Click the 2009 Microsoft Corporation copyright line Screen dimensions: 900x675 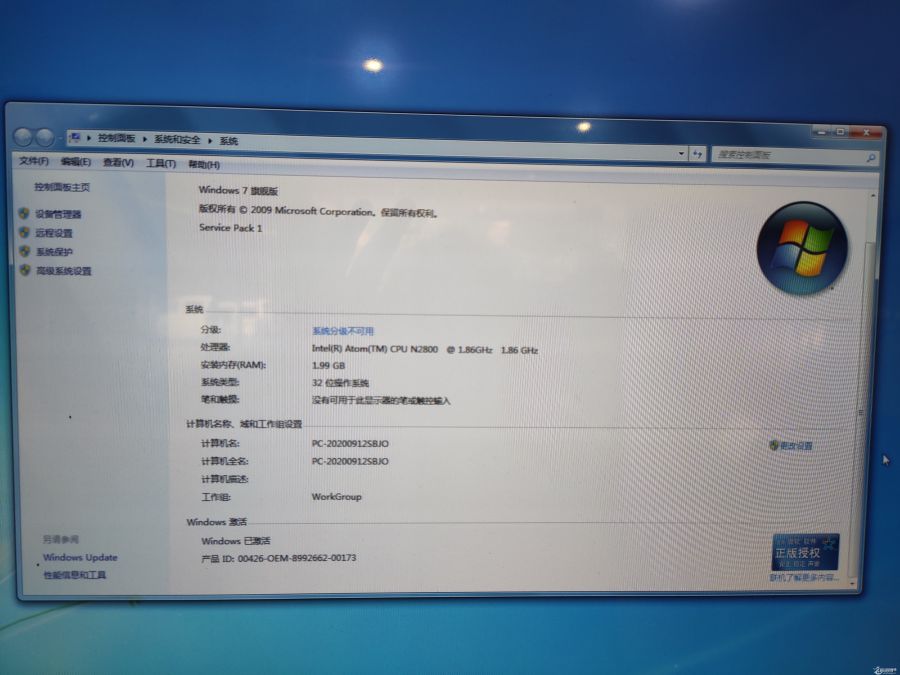(x=319, y=211)
